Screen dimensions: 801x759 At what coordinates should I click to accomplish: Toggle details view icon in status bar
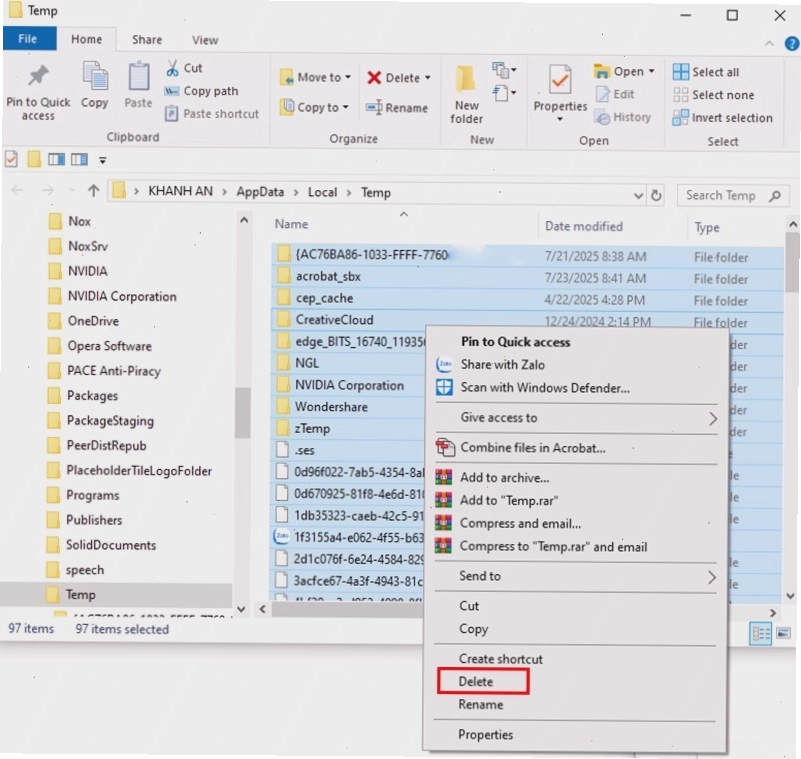coord(761,634)
